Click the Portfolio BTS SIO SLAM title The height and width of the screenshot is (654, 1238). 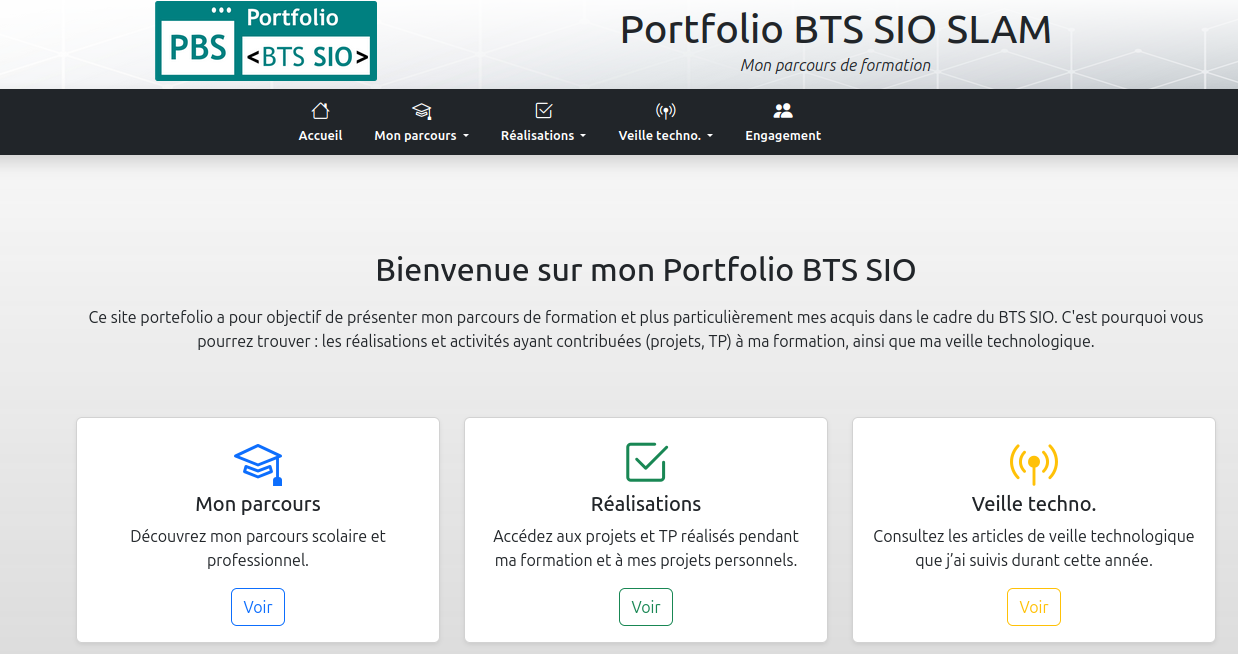pyautogui.click(x=835, y=29)
